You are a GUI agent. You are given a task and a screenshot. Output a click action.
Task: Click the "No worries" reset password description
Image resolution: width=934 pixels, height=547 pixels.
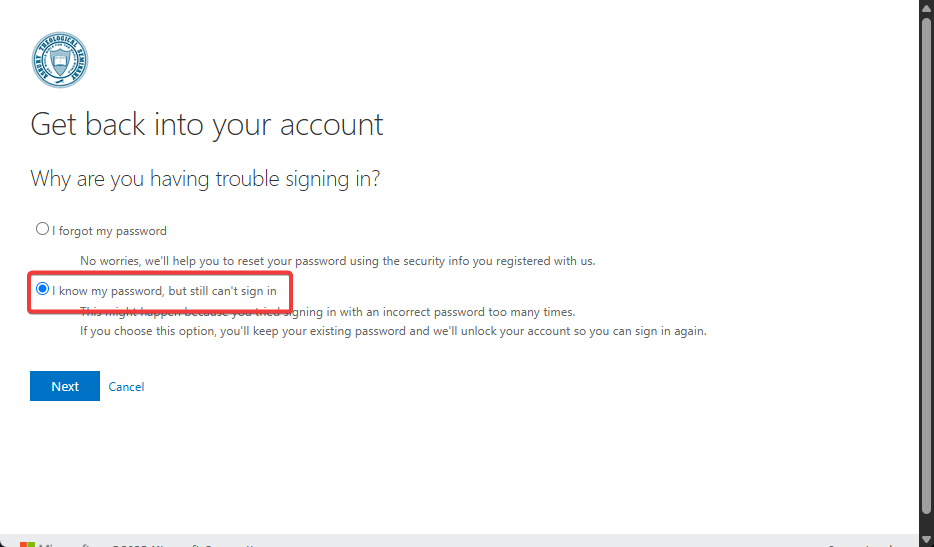coord(337,261)
